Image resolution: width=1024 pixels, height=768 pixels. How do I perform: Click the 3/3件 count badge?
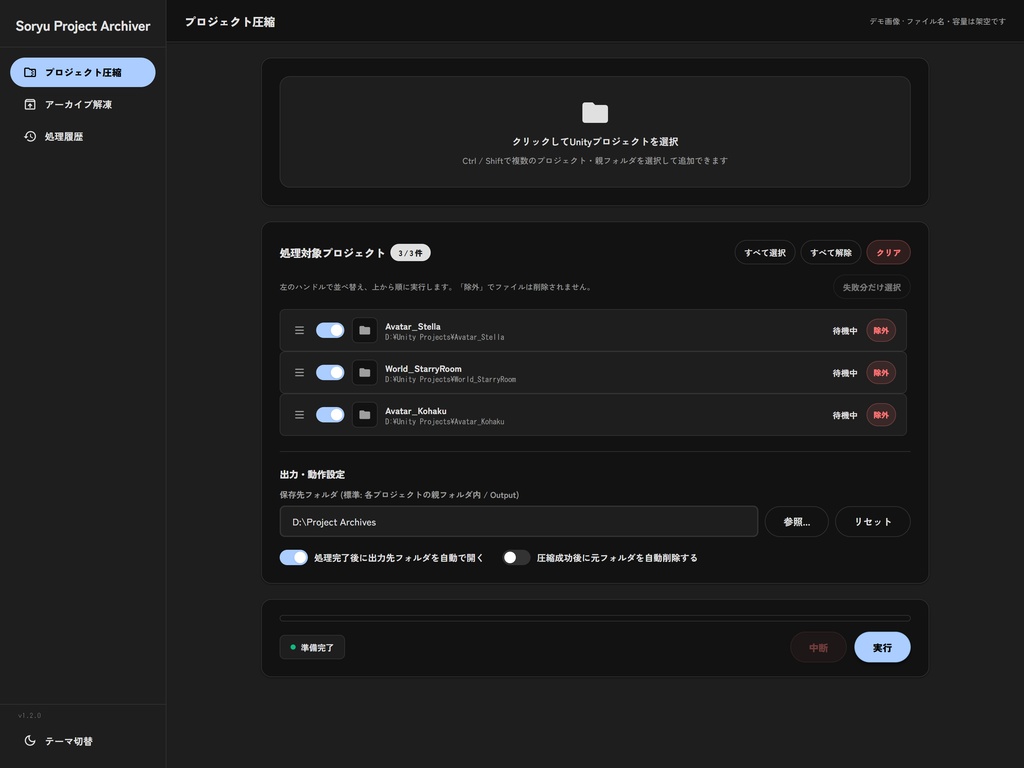(410, 253)
